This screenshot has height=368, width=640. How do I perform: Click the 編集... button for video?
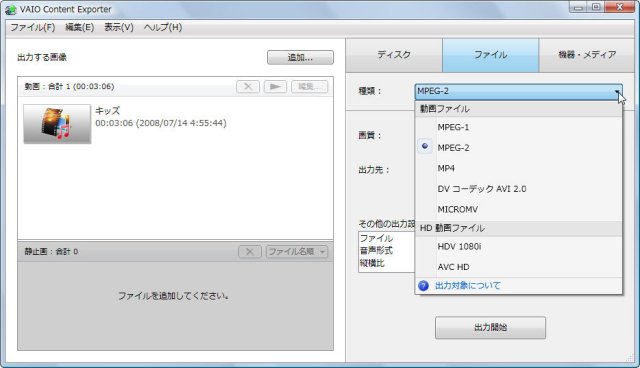coord(309,86)
